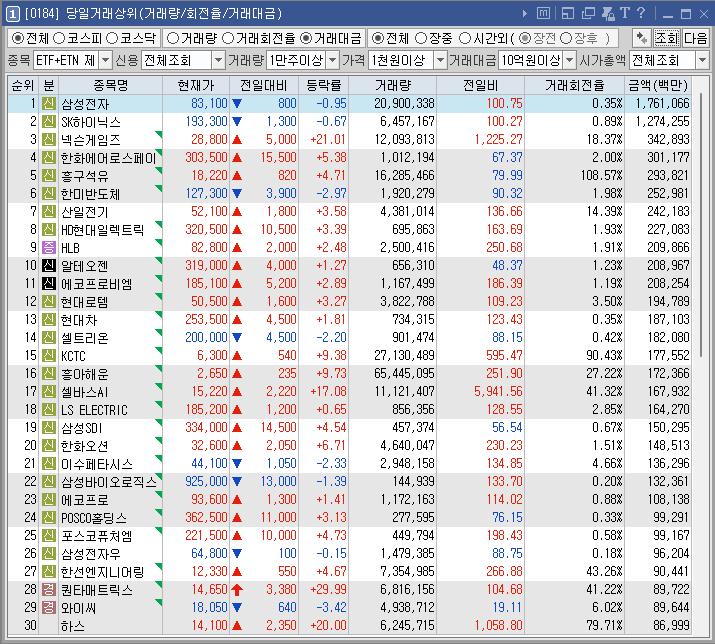Click the linked arrows icon next to 조회
The height and width of the screenshot is (644, 715).
coord(641,38)
